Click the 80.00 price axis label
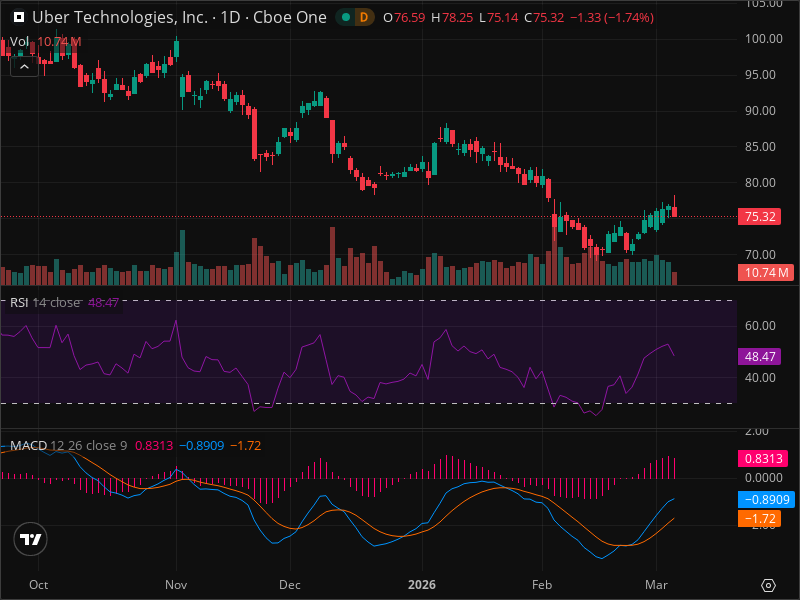The height and width of the screenshot is (600, 800). [x=760, y=182]
